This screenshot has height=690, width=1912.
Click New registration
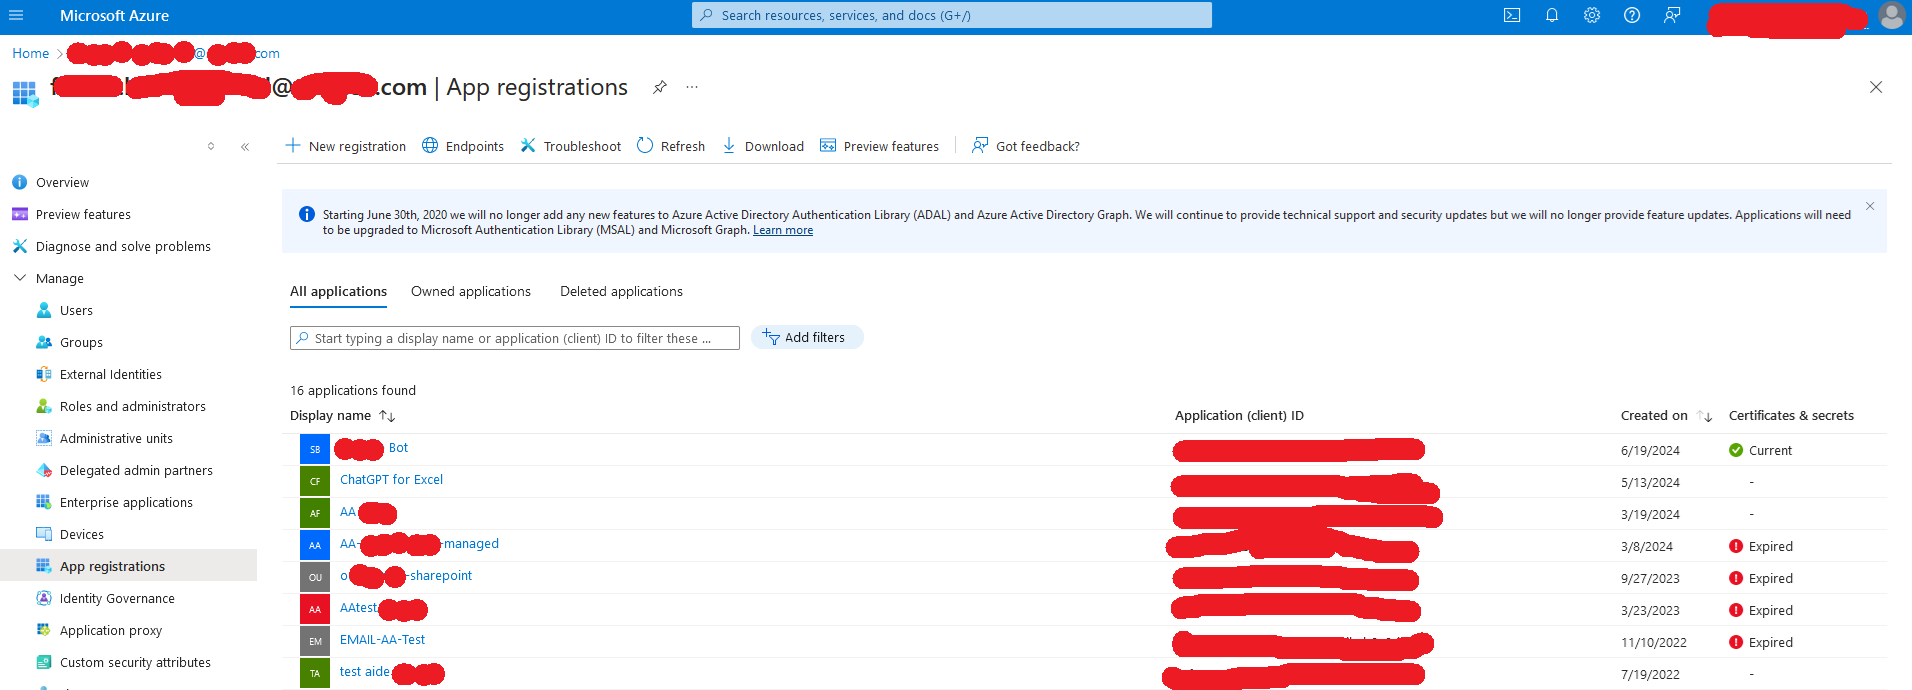[x=346, y=146]
